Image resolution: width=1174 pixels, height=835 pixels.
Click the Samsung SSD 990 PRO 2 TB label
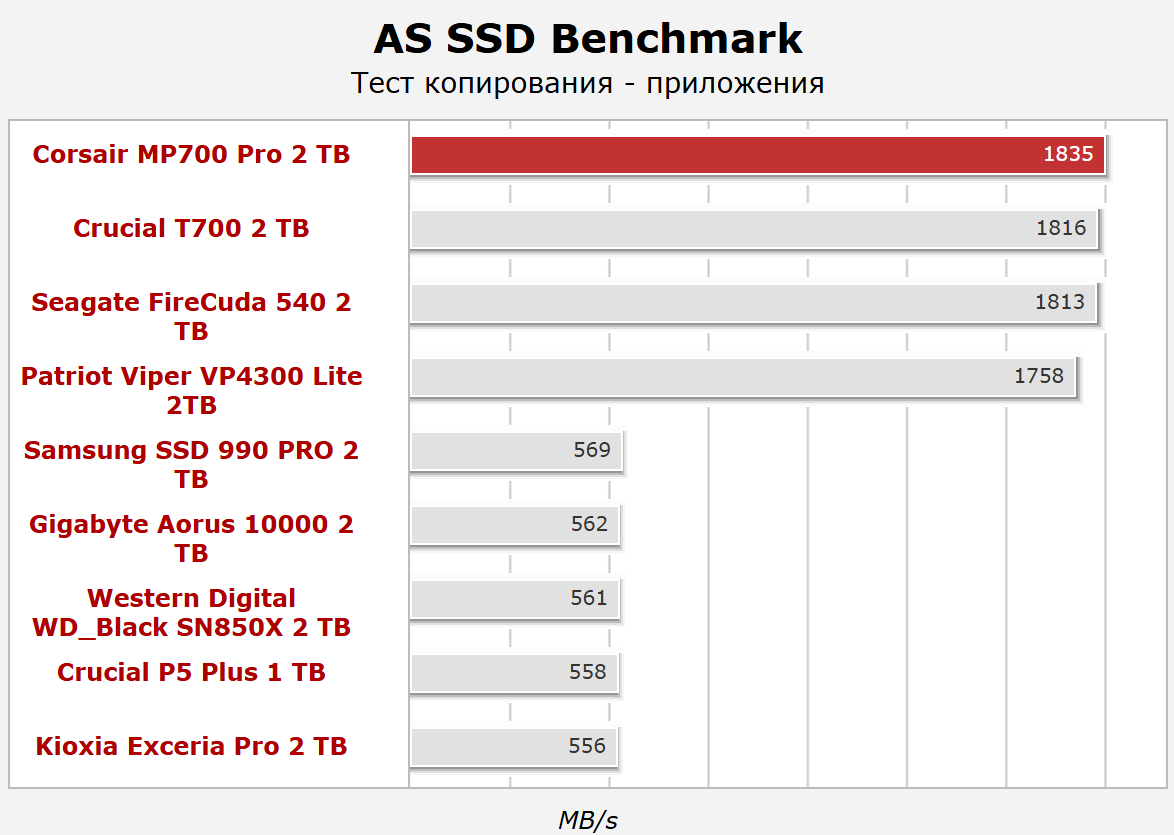191,464
